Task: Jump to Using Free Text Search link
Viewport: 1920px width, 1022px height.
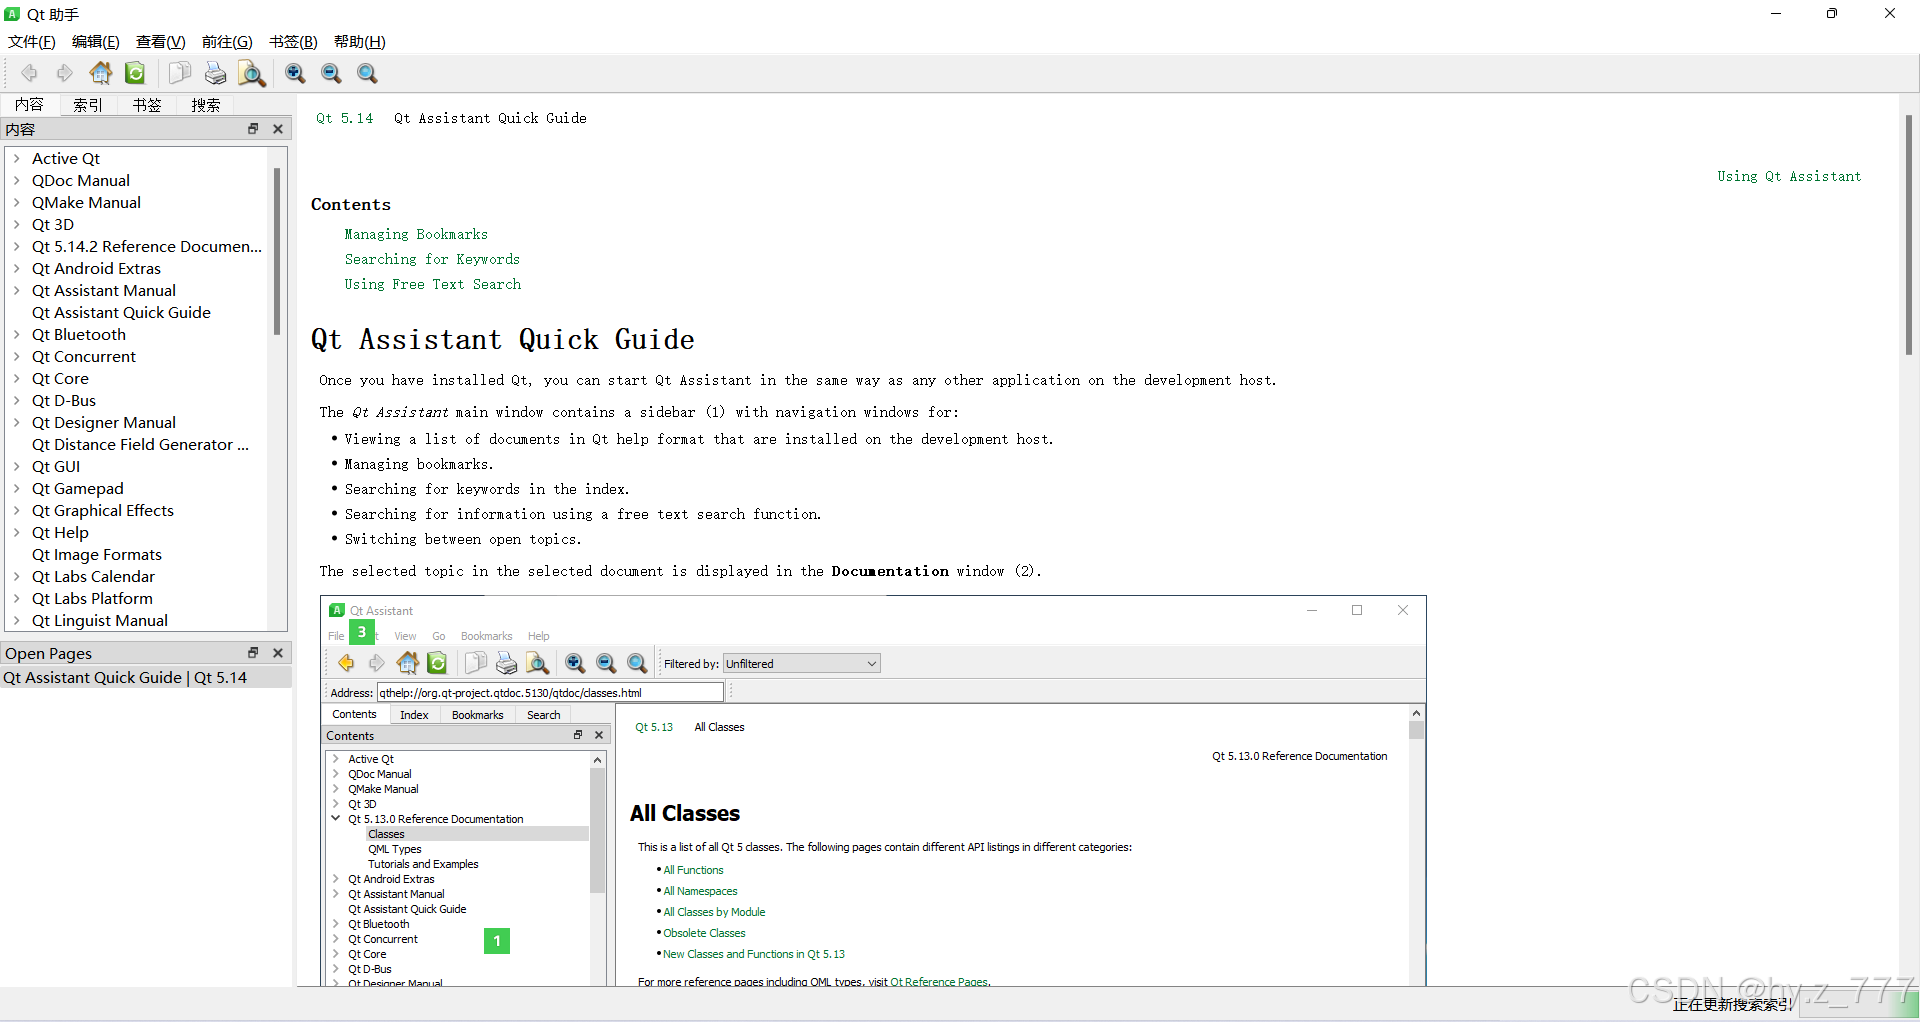Action: (433, 284)
